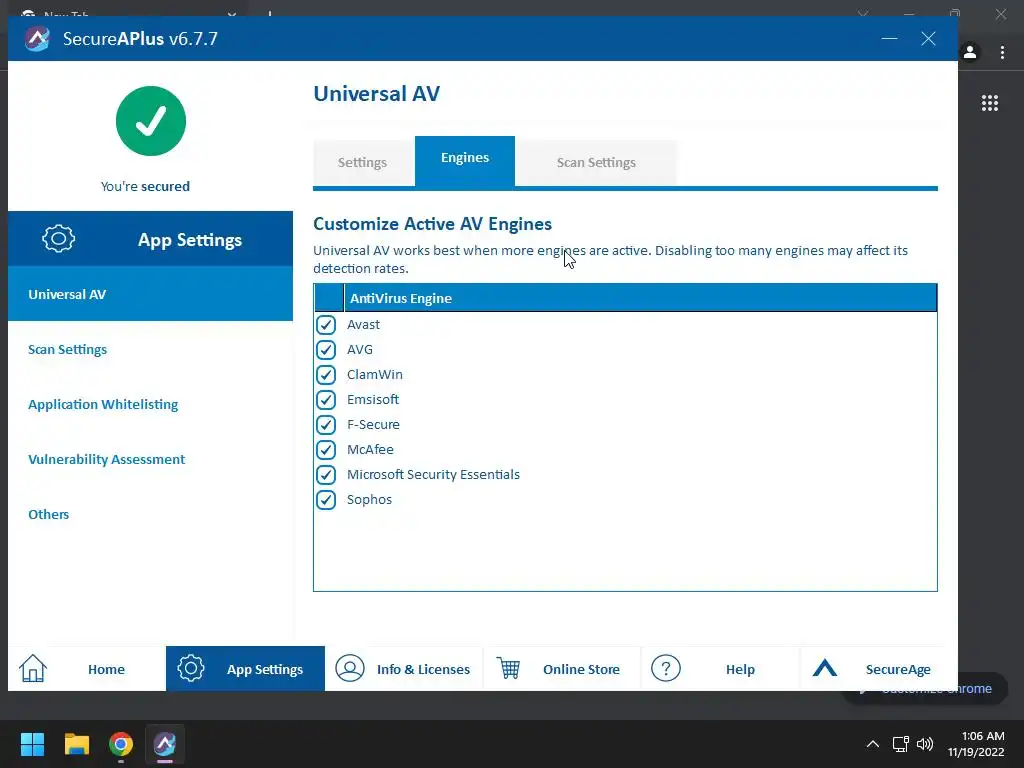Viewport: 1024px width, 768px height.
Task: Click Universal AV page heading
Action: point(377,93)
